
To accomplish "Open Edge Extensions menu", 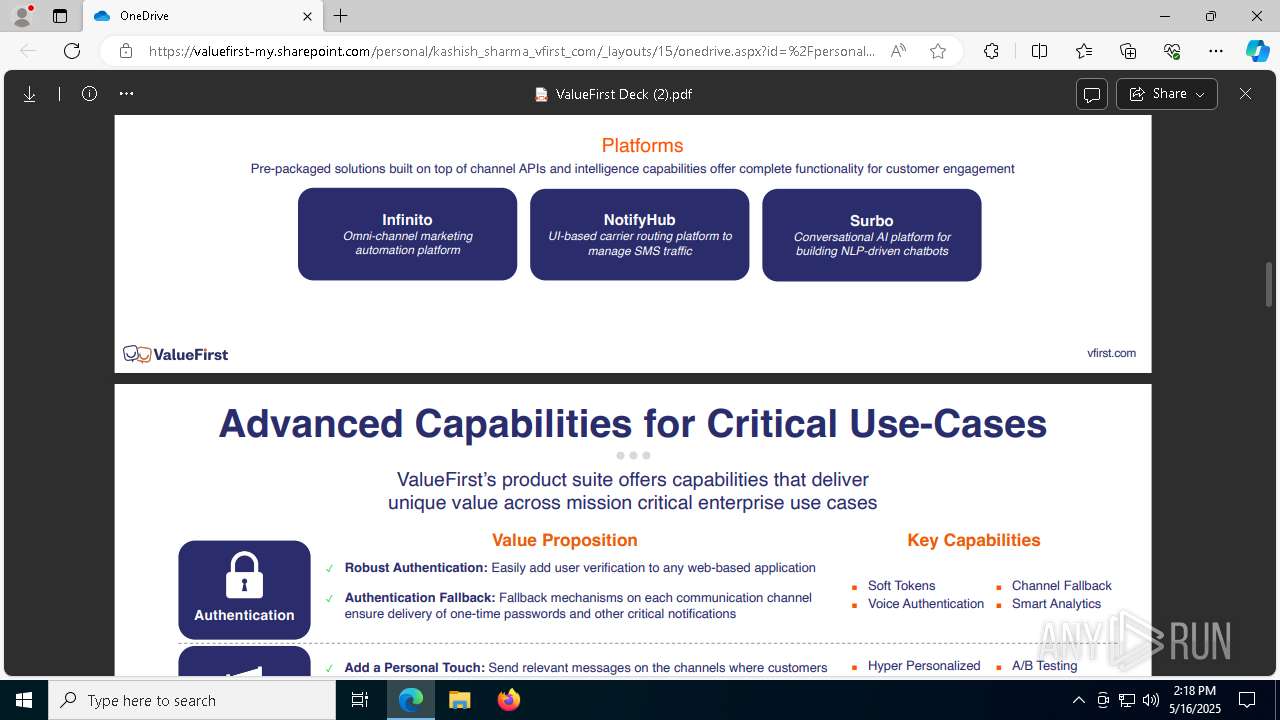I will pos(991,51).
